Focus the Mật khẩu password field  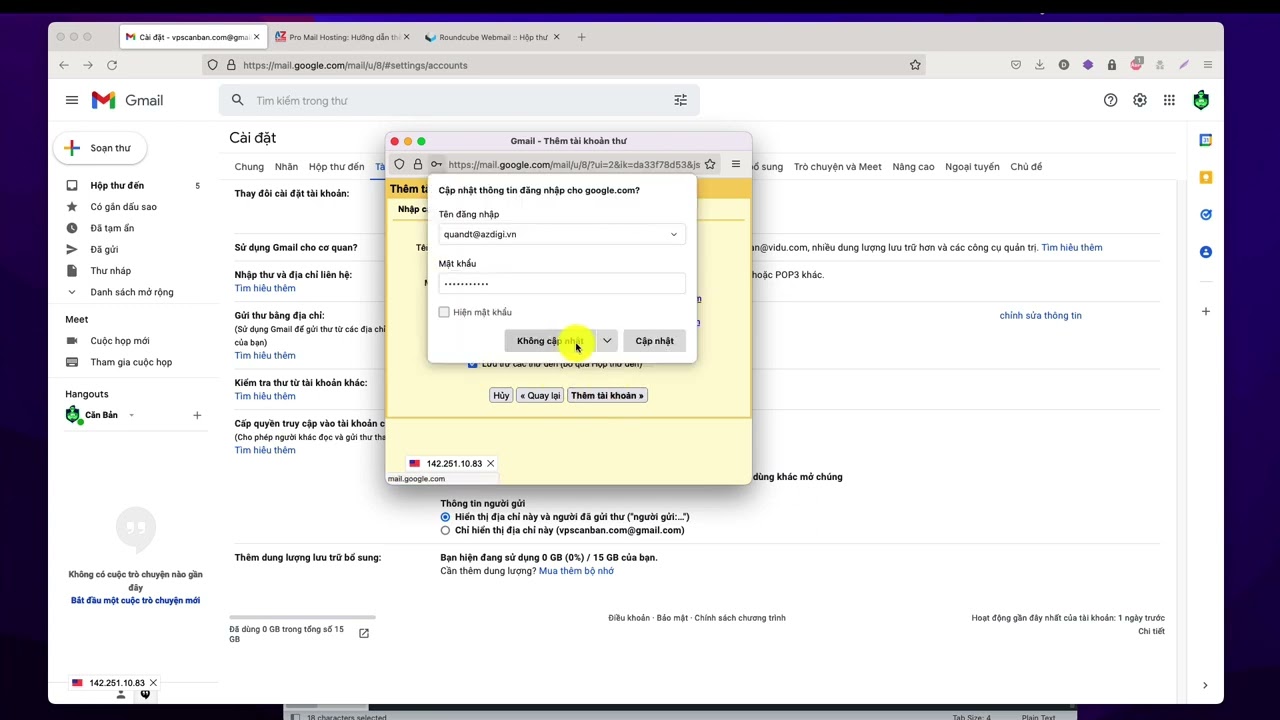562,283
